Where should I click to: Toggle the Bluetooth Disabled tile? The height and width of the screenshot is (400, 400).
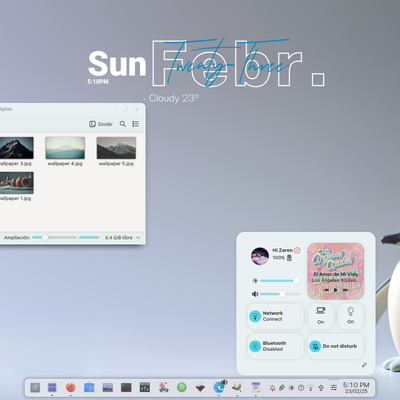[x=276, y=346]
